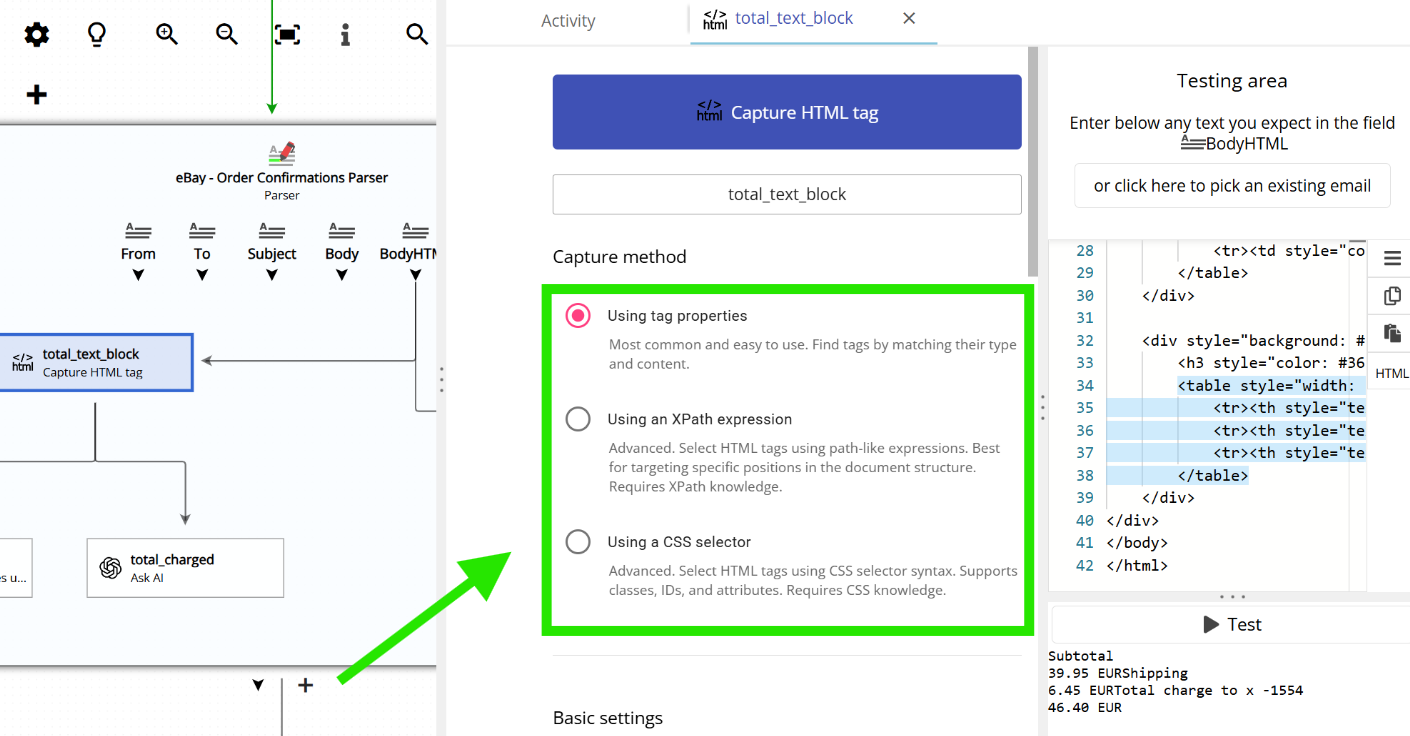Select the Using tag properties option
This screenshot has width=1410, height=736.
(578, 315)
